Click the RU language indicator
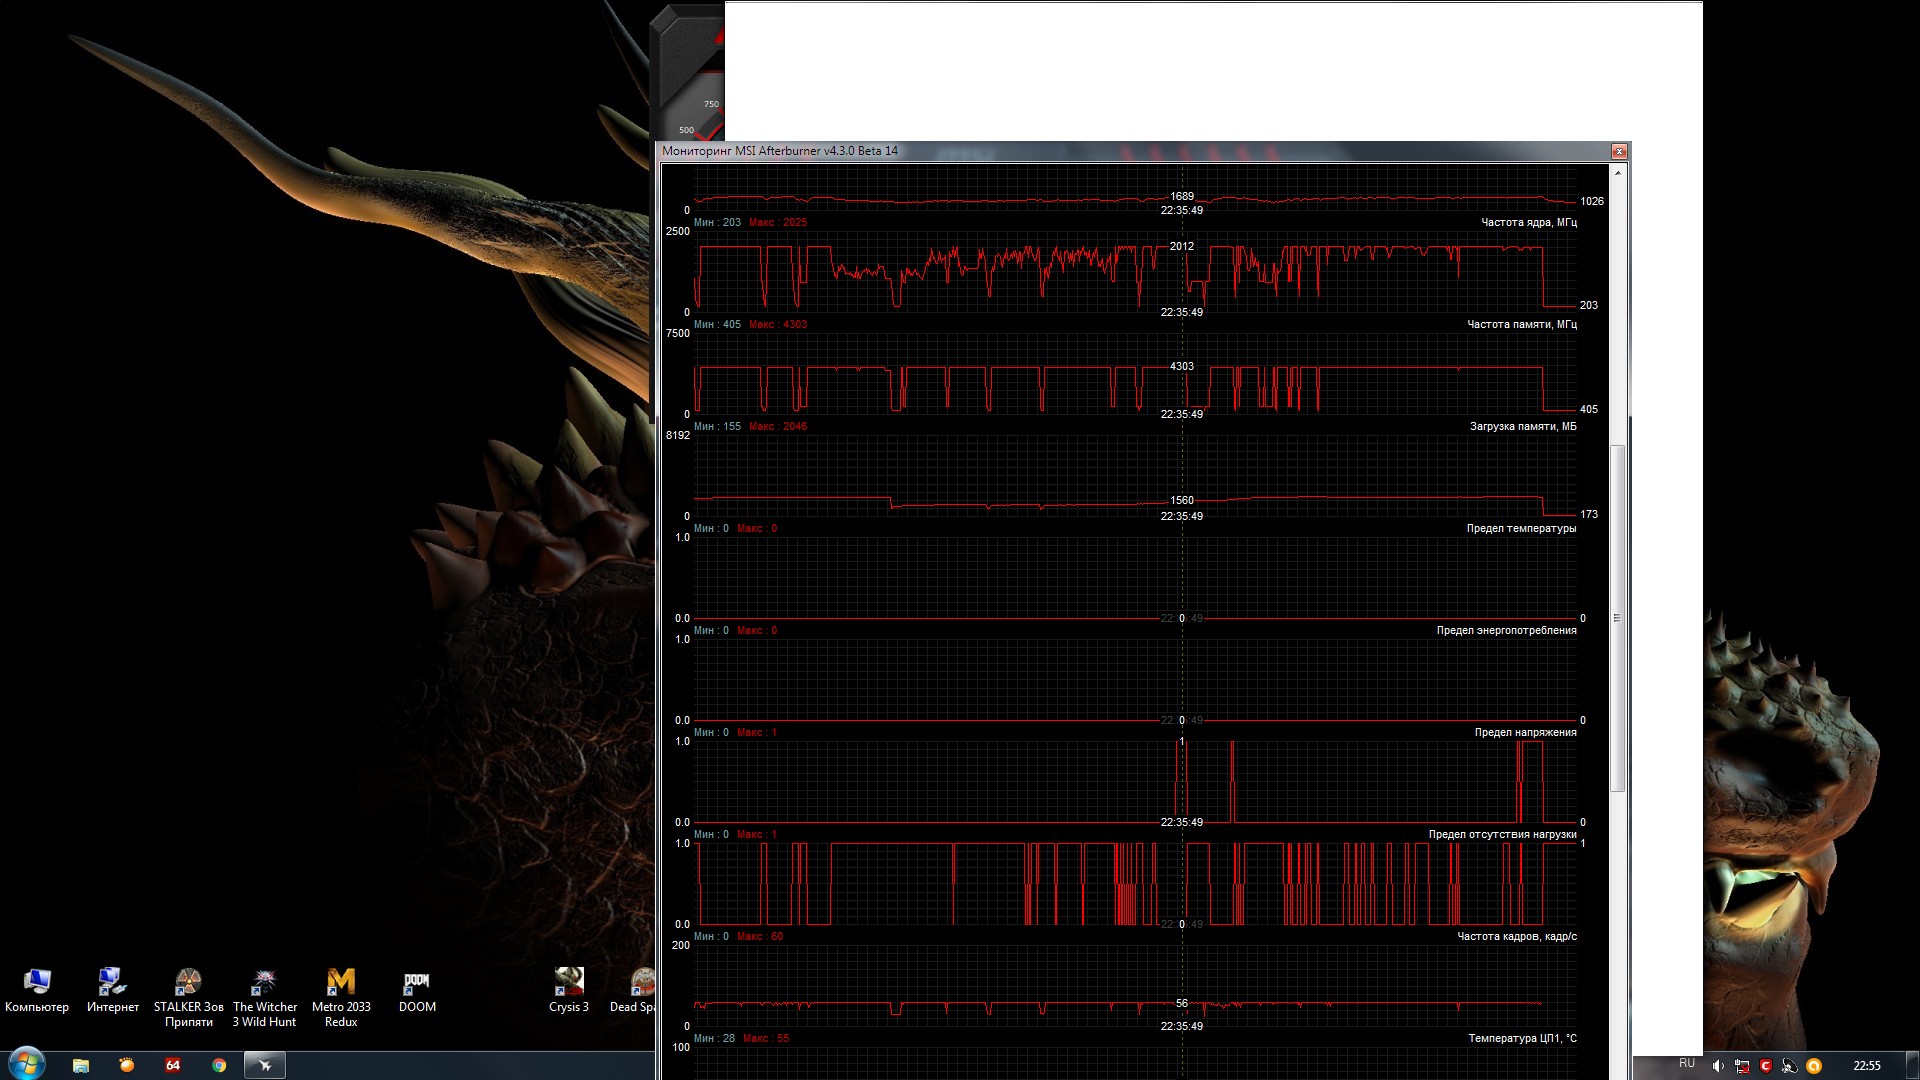Image resolution: width=1920 pixels, height=1080 pixels. [x=1687, y=1064]
